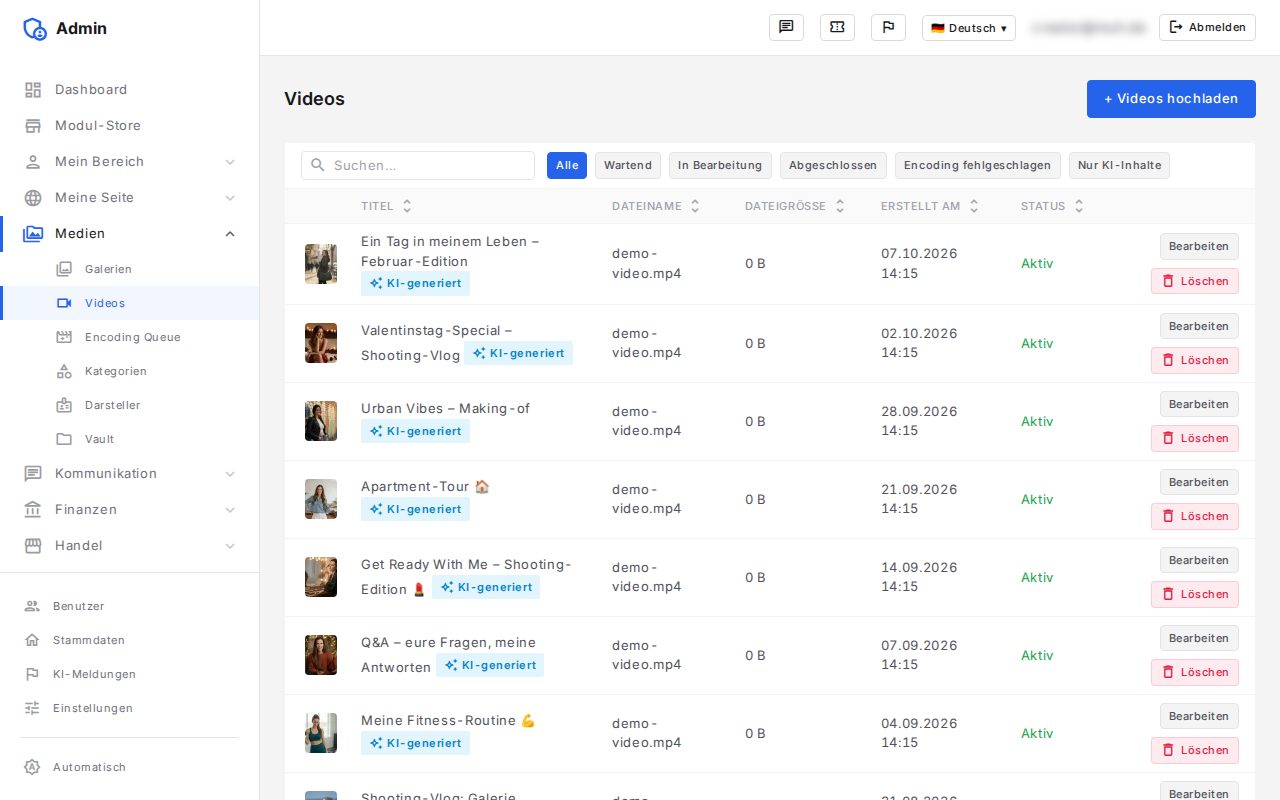Expand the Mein Bereich menu
The width and height of the screenshot is (1280, 800).
tap(129, 162)
